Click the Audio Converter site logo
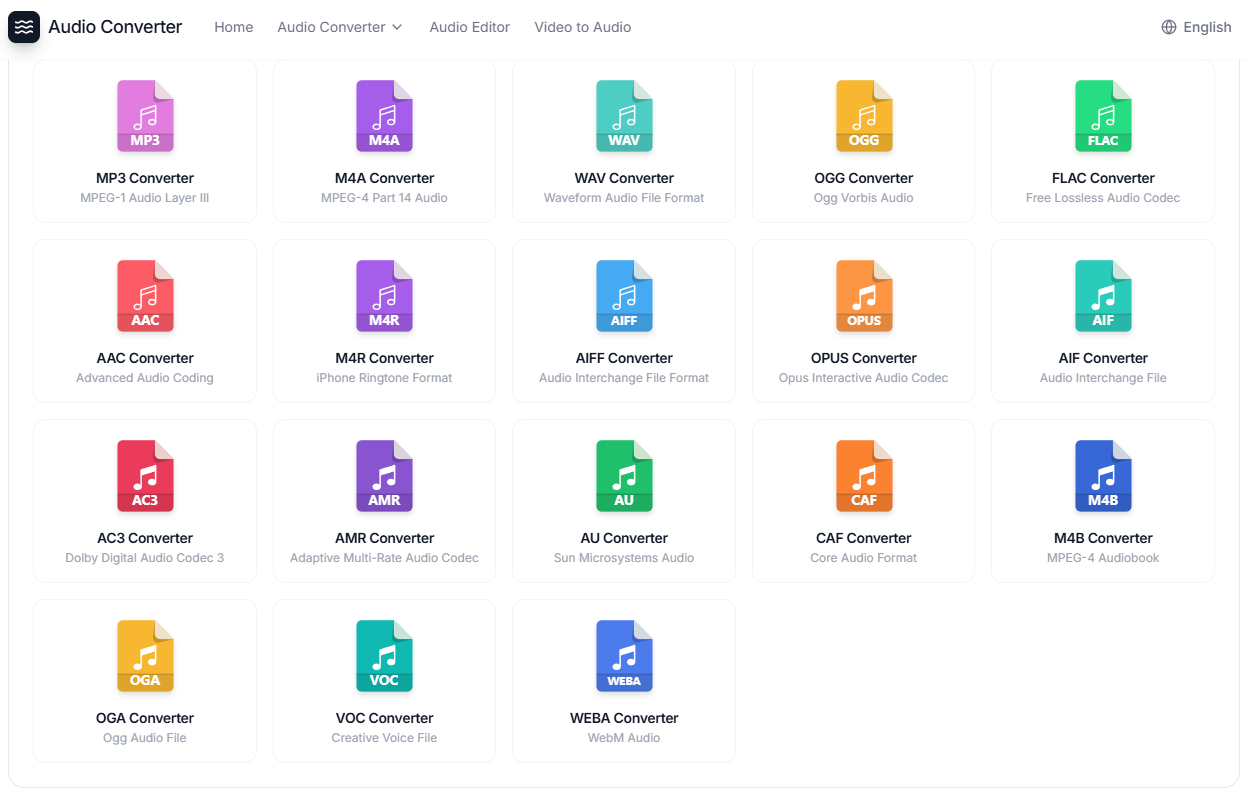This screenshot has width=1247, height=797. (95, 27)
